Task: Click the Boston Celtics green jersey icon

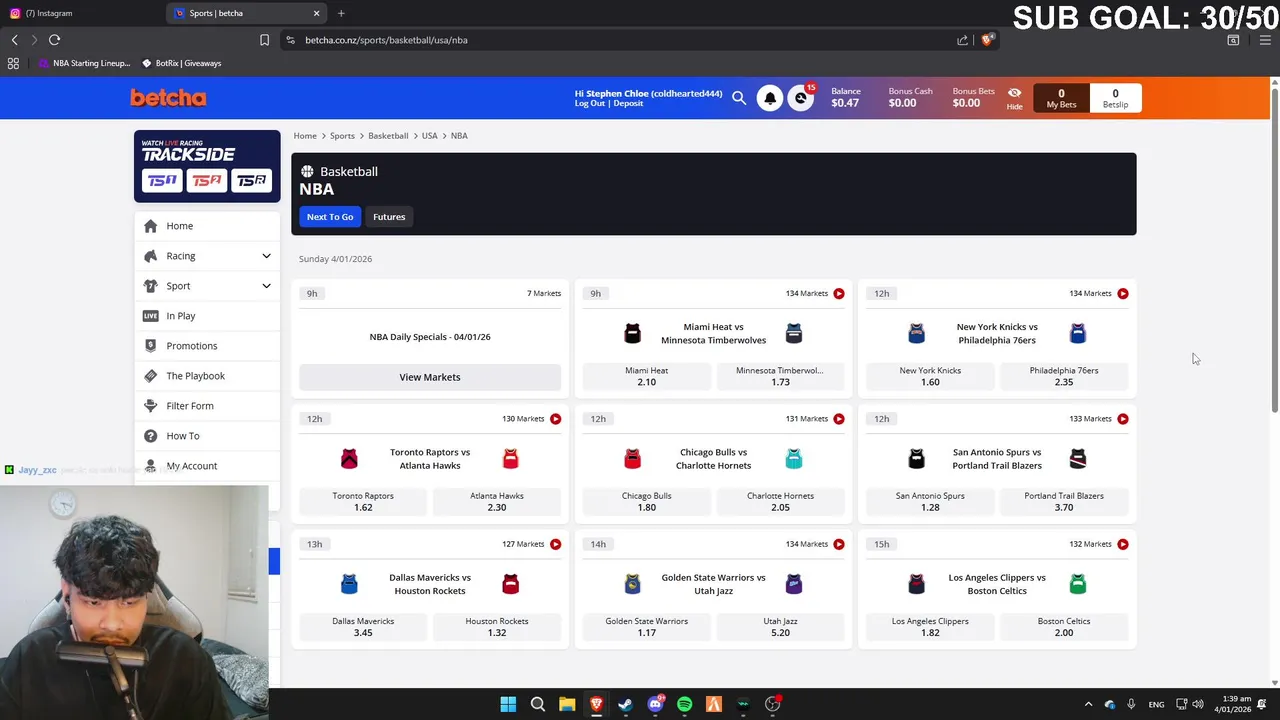Action: click(x=1077, y=584)
